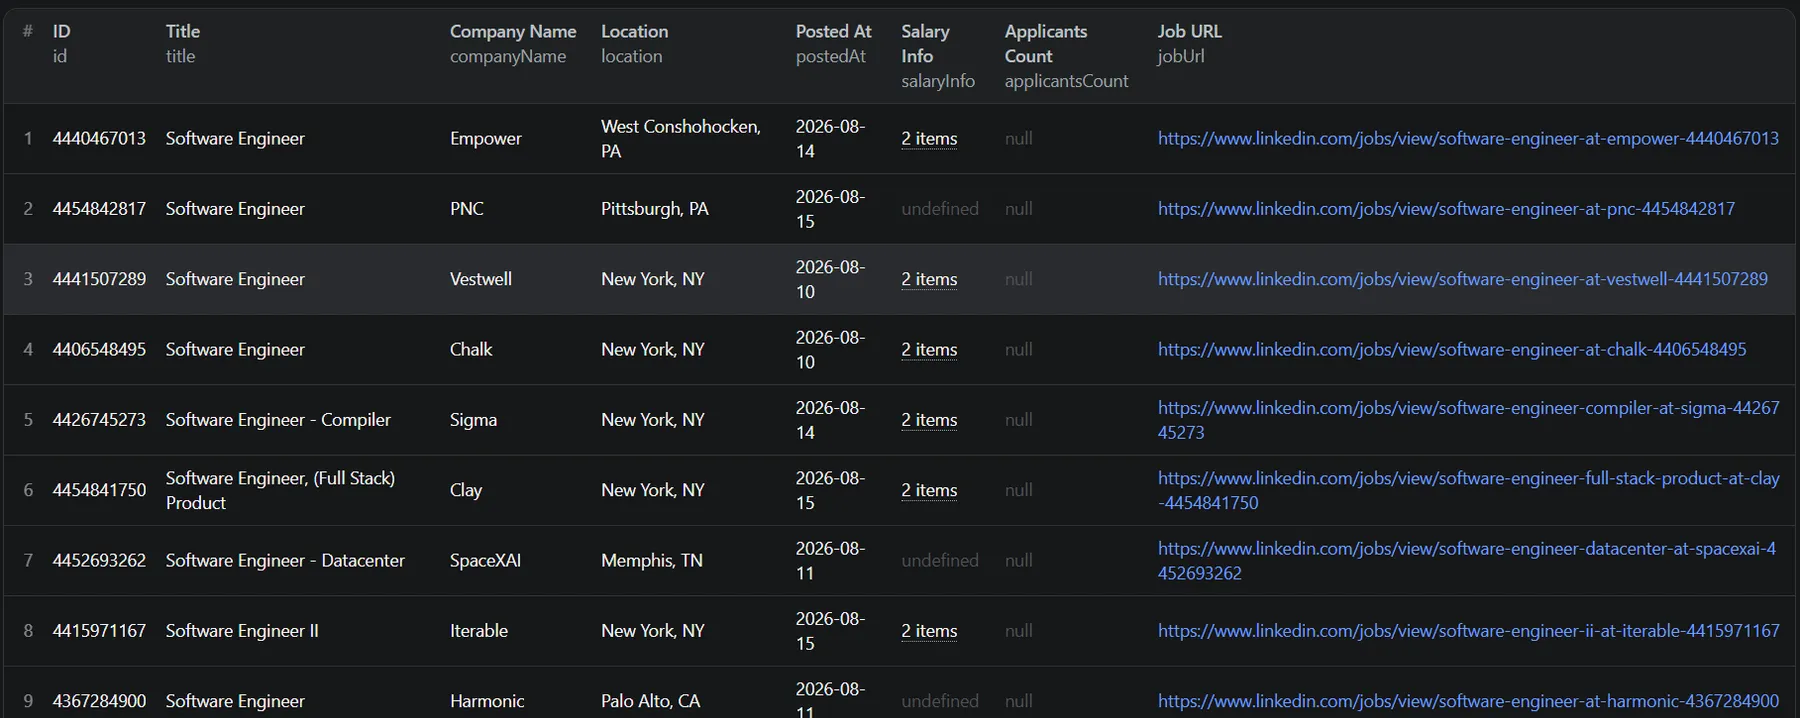This screenshot has width=1800, height=718.
Task: Open the SpaceXAI datacenter job URL link
Action: point(1467,560)
